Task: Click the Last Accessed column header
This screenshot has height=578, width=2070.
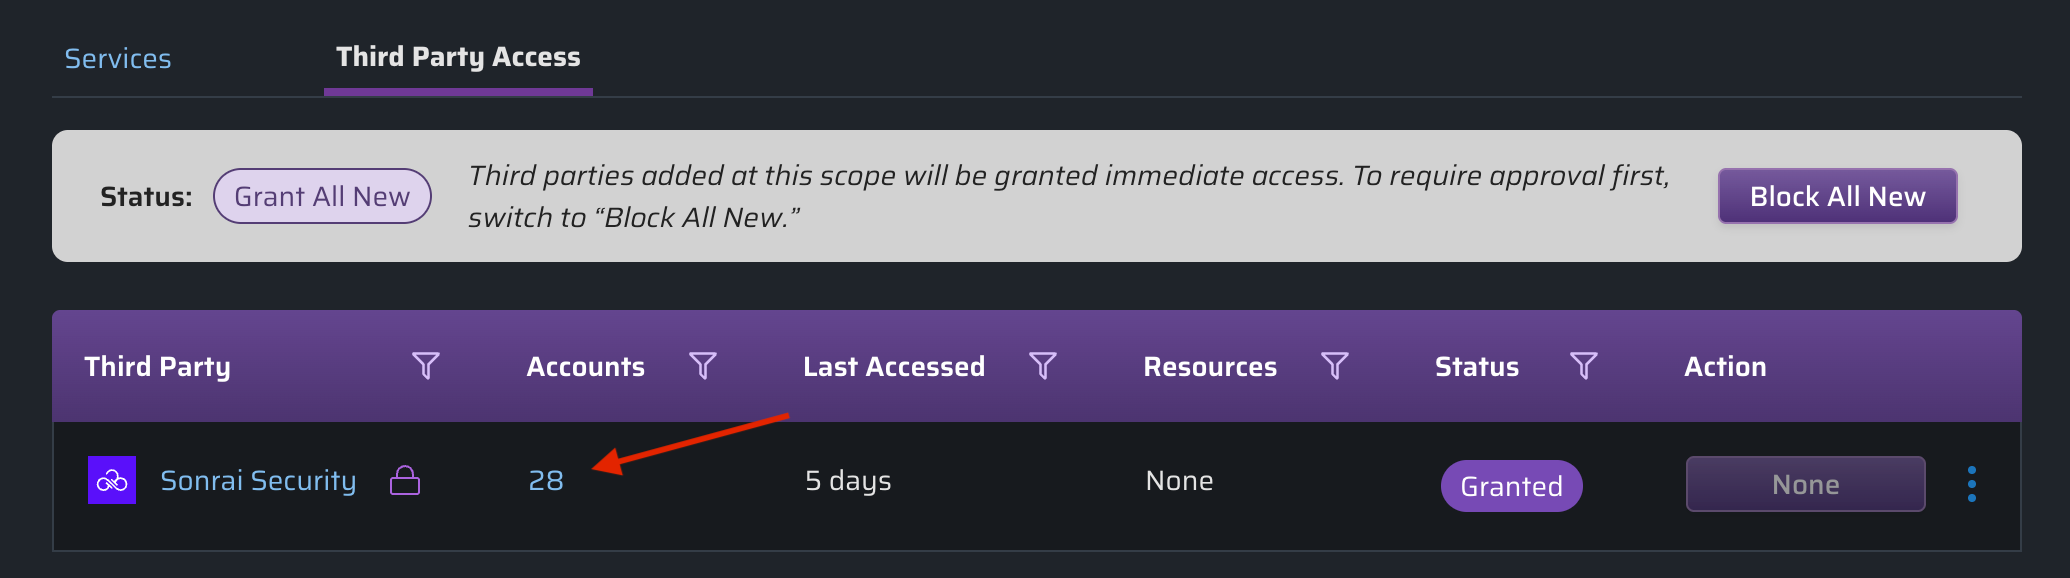Action: click(x=894, y=367)
